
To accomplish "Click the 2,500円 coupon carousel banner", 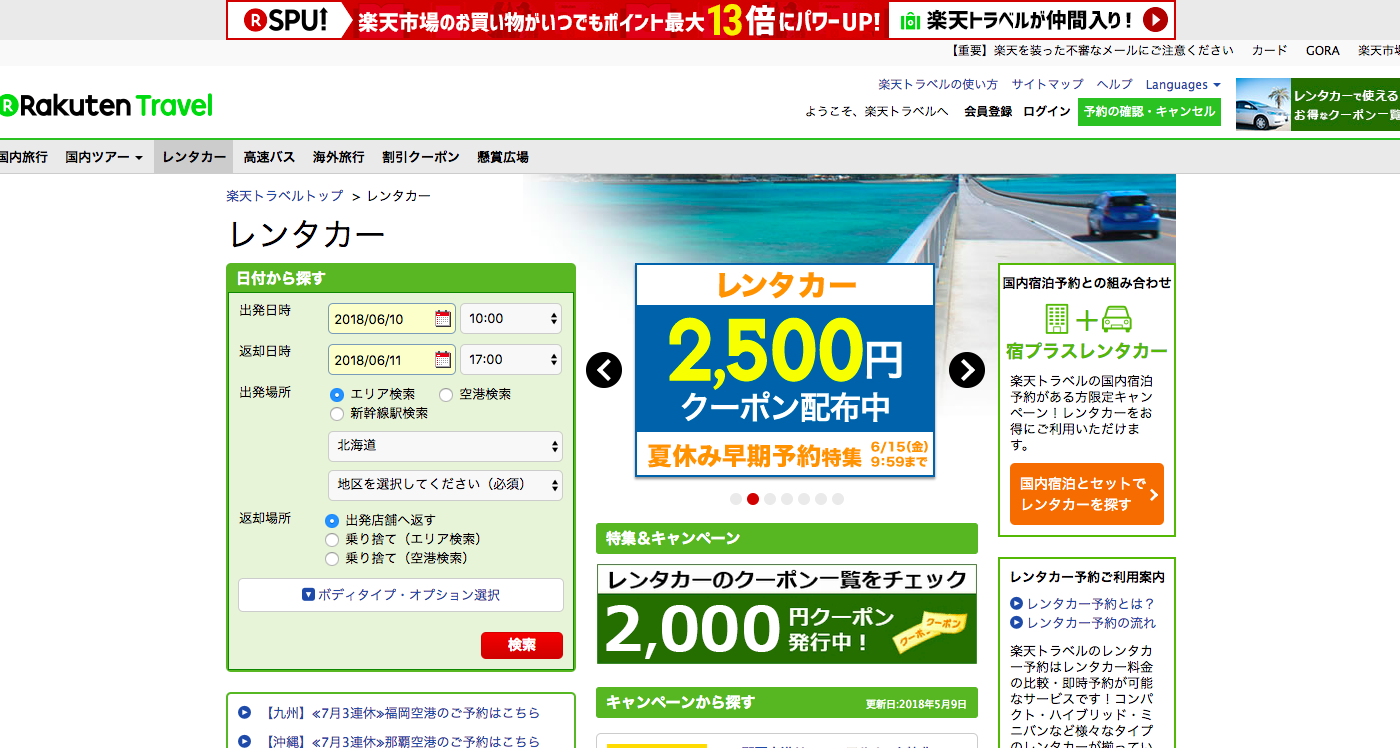I will point(785,370).
